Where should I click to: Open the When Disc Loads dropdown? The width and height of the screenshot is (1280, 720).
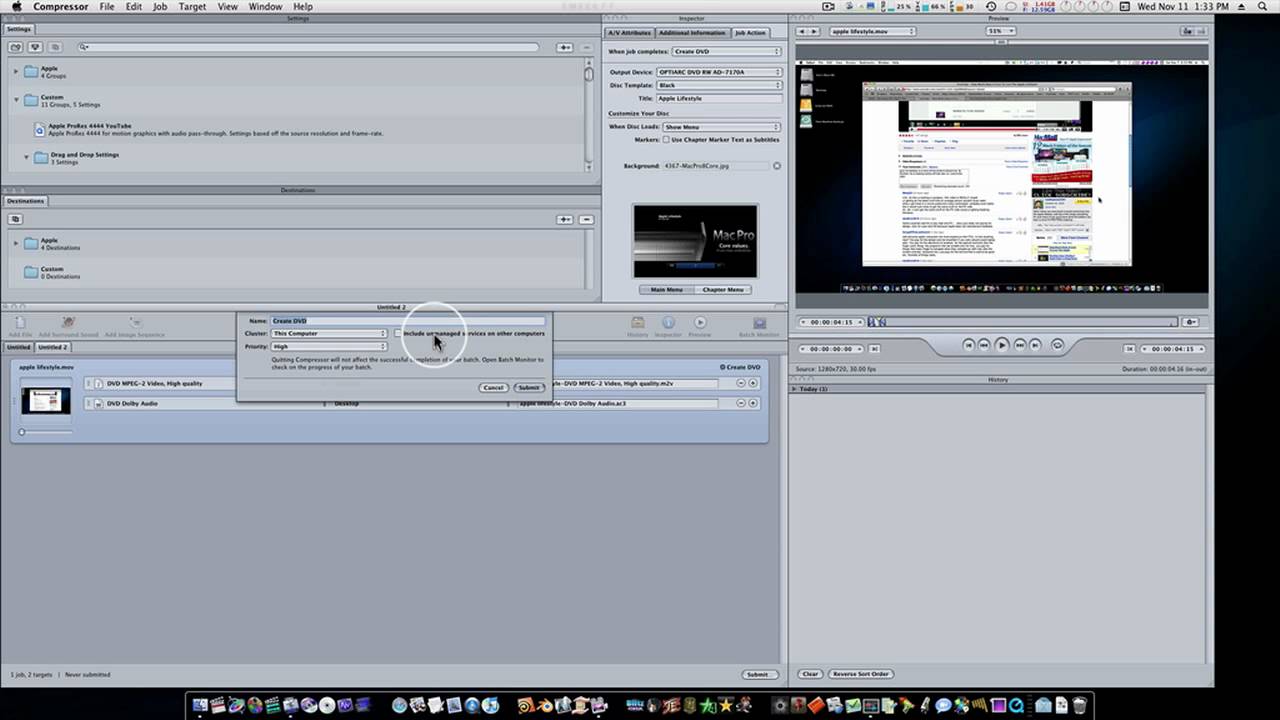pyautogui.click(x=722, y=127)
